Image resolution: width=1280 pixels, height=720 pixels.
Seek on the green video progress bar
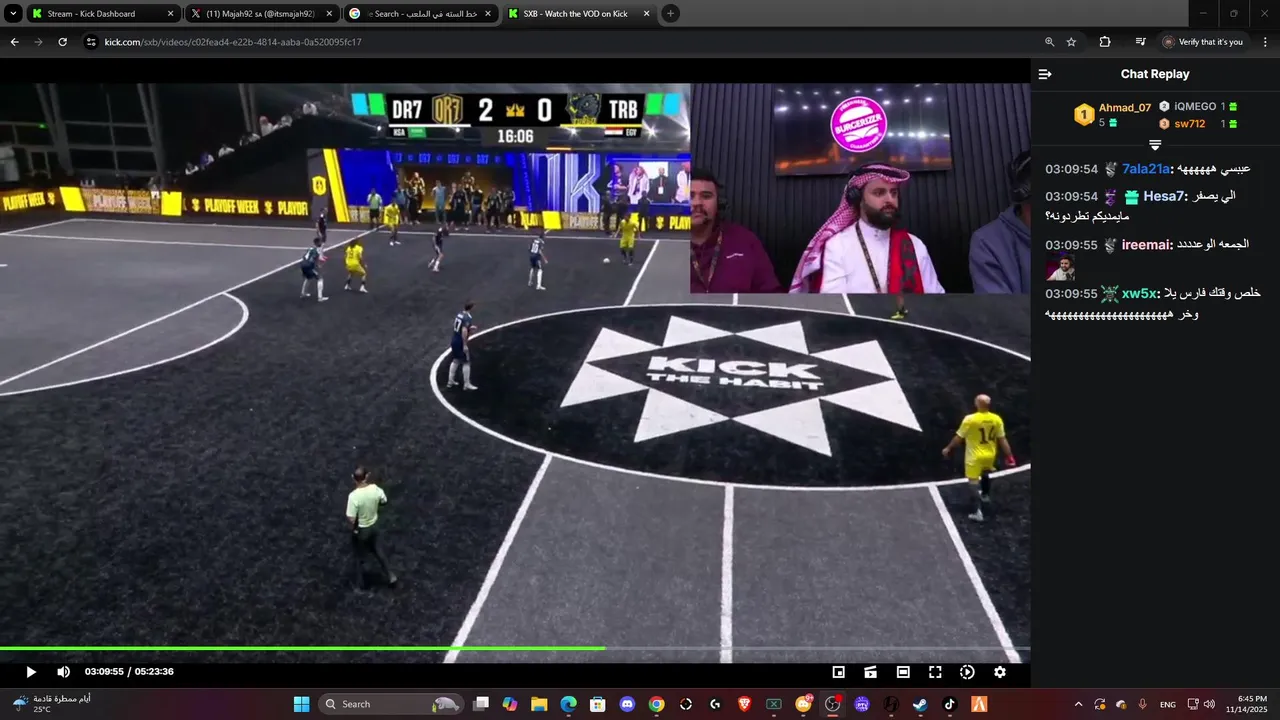[515, 648]
